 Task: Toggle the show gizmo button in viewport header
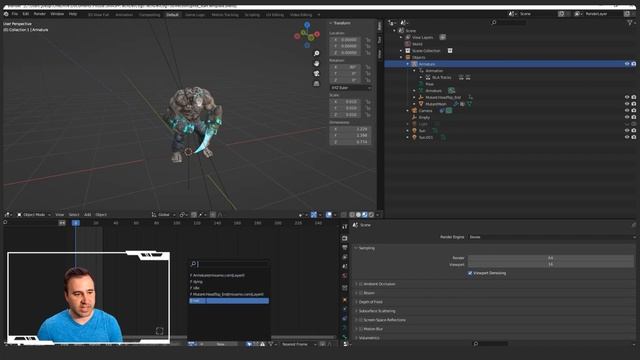click(313, 215)
